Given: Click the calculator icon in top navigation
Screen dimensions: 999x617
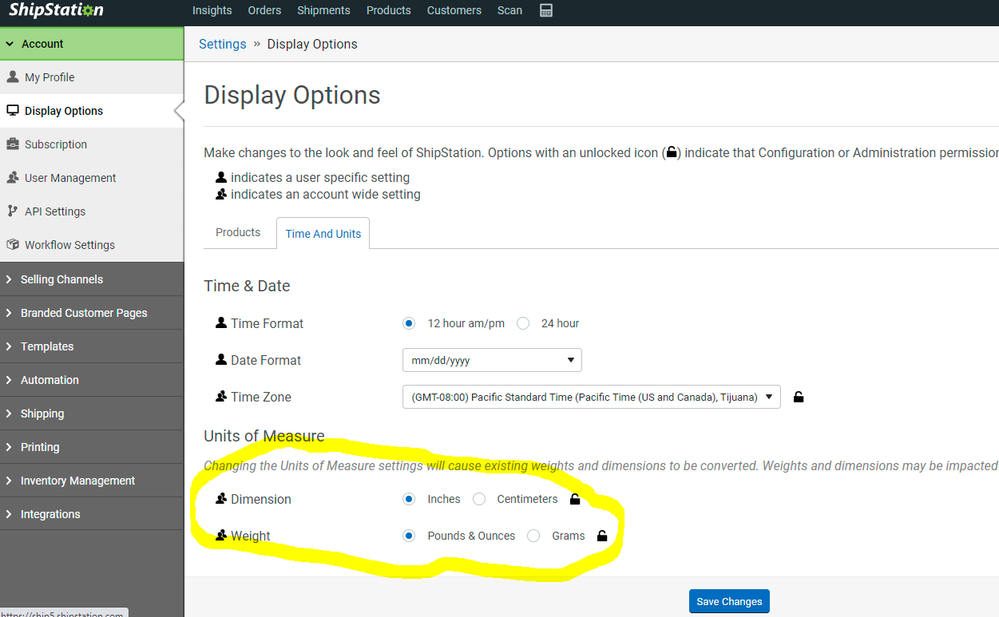Looking at the screenshot, I should click(x=546, y=11).
